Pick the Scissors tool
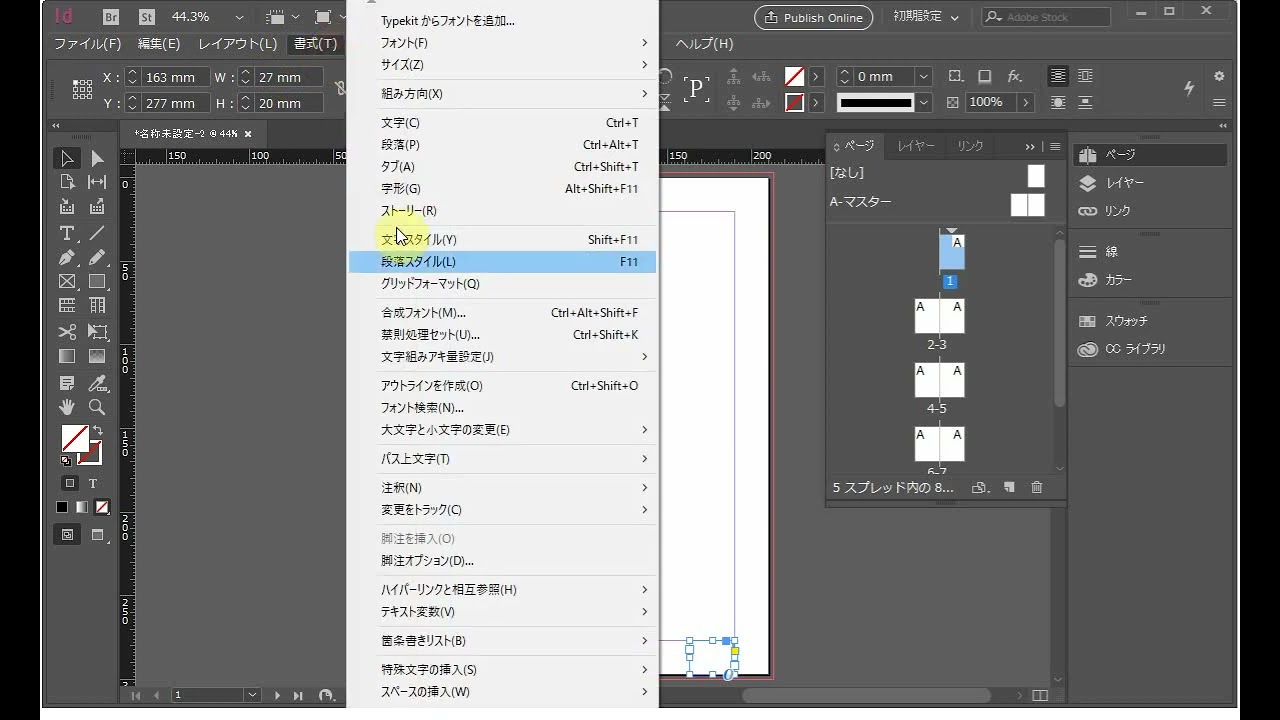The height and width of the screenshot is (720, 1280). (x=67, y=332)
